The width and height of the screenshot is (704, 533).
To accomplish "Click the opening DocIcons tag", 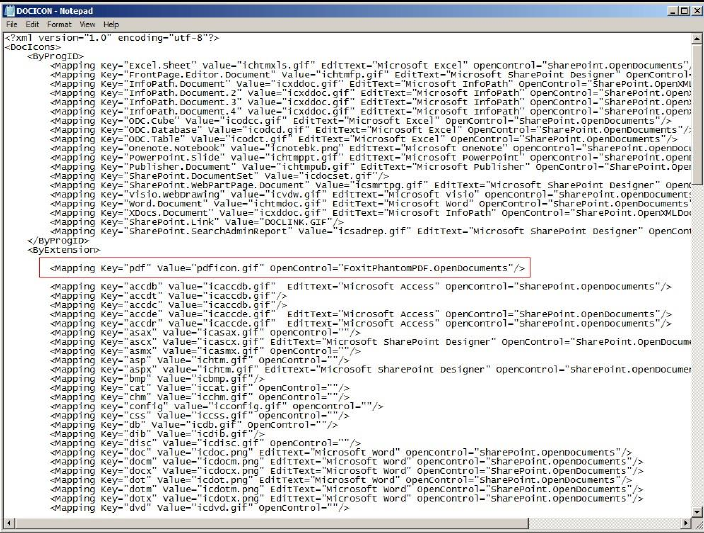I will [33, 47].
